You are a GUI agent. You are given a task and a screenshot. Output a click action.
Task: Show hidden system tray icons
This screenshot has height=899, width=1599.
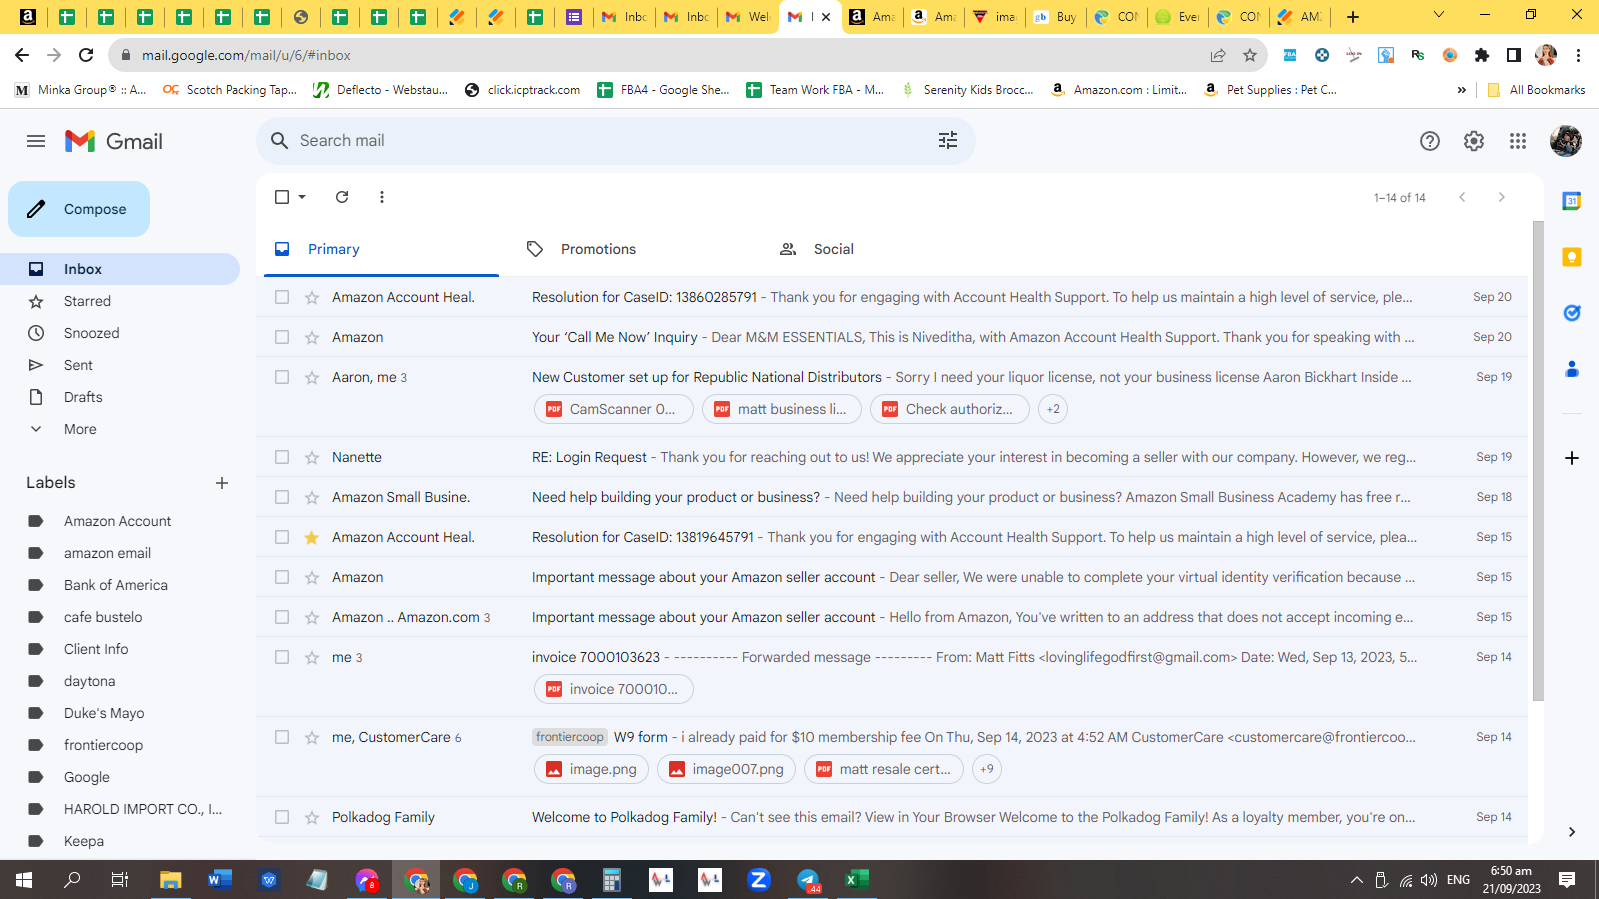(1356, 880)
